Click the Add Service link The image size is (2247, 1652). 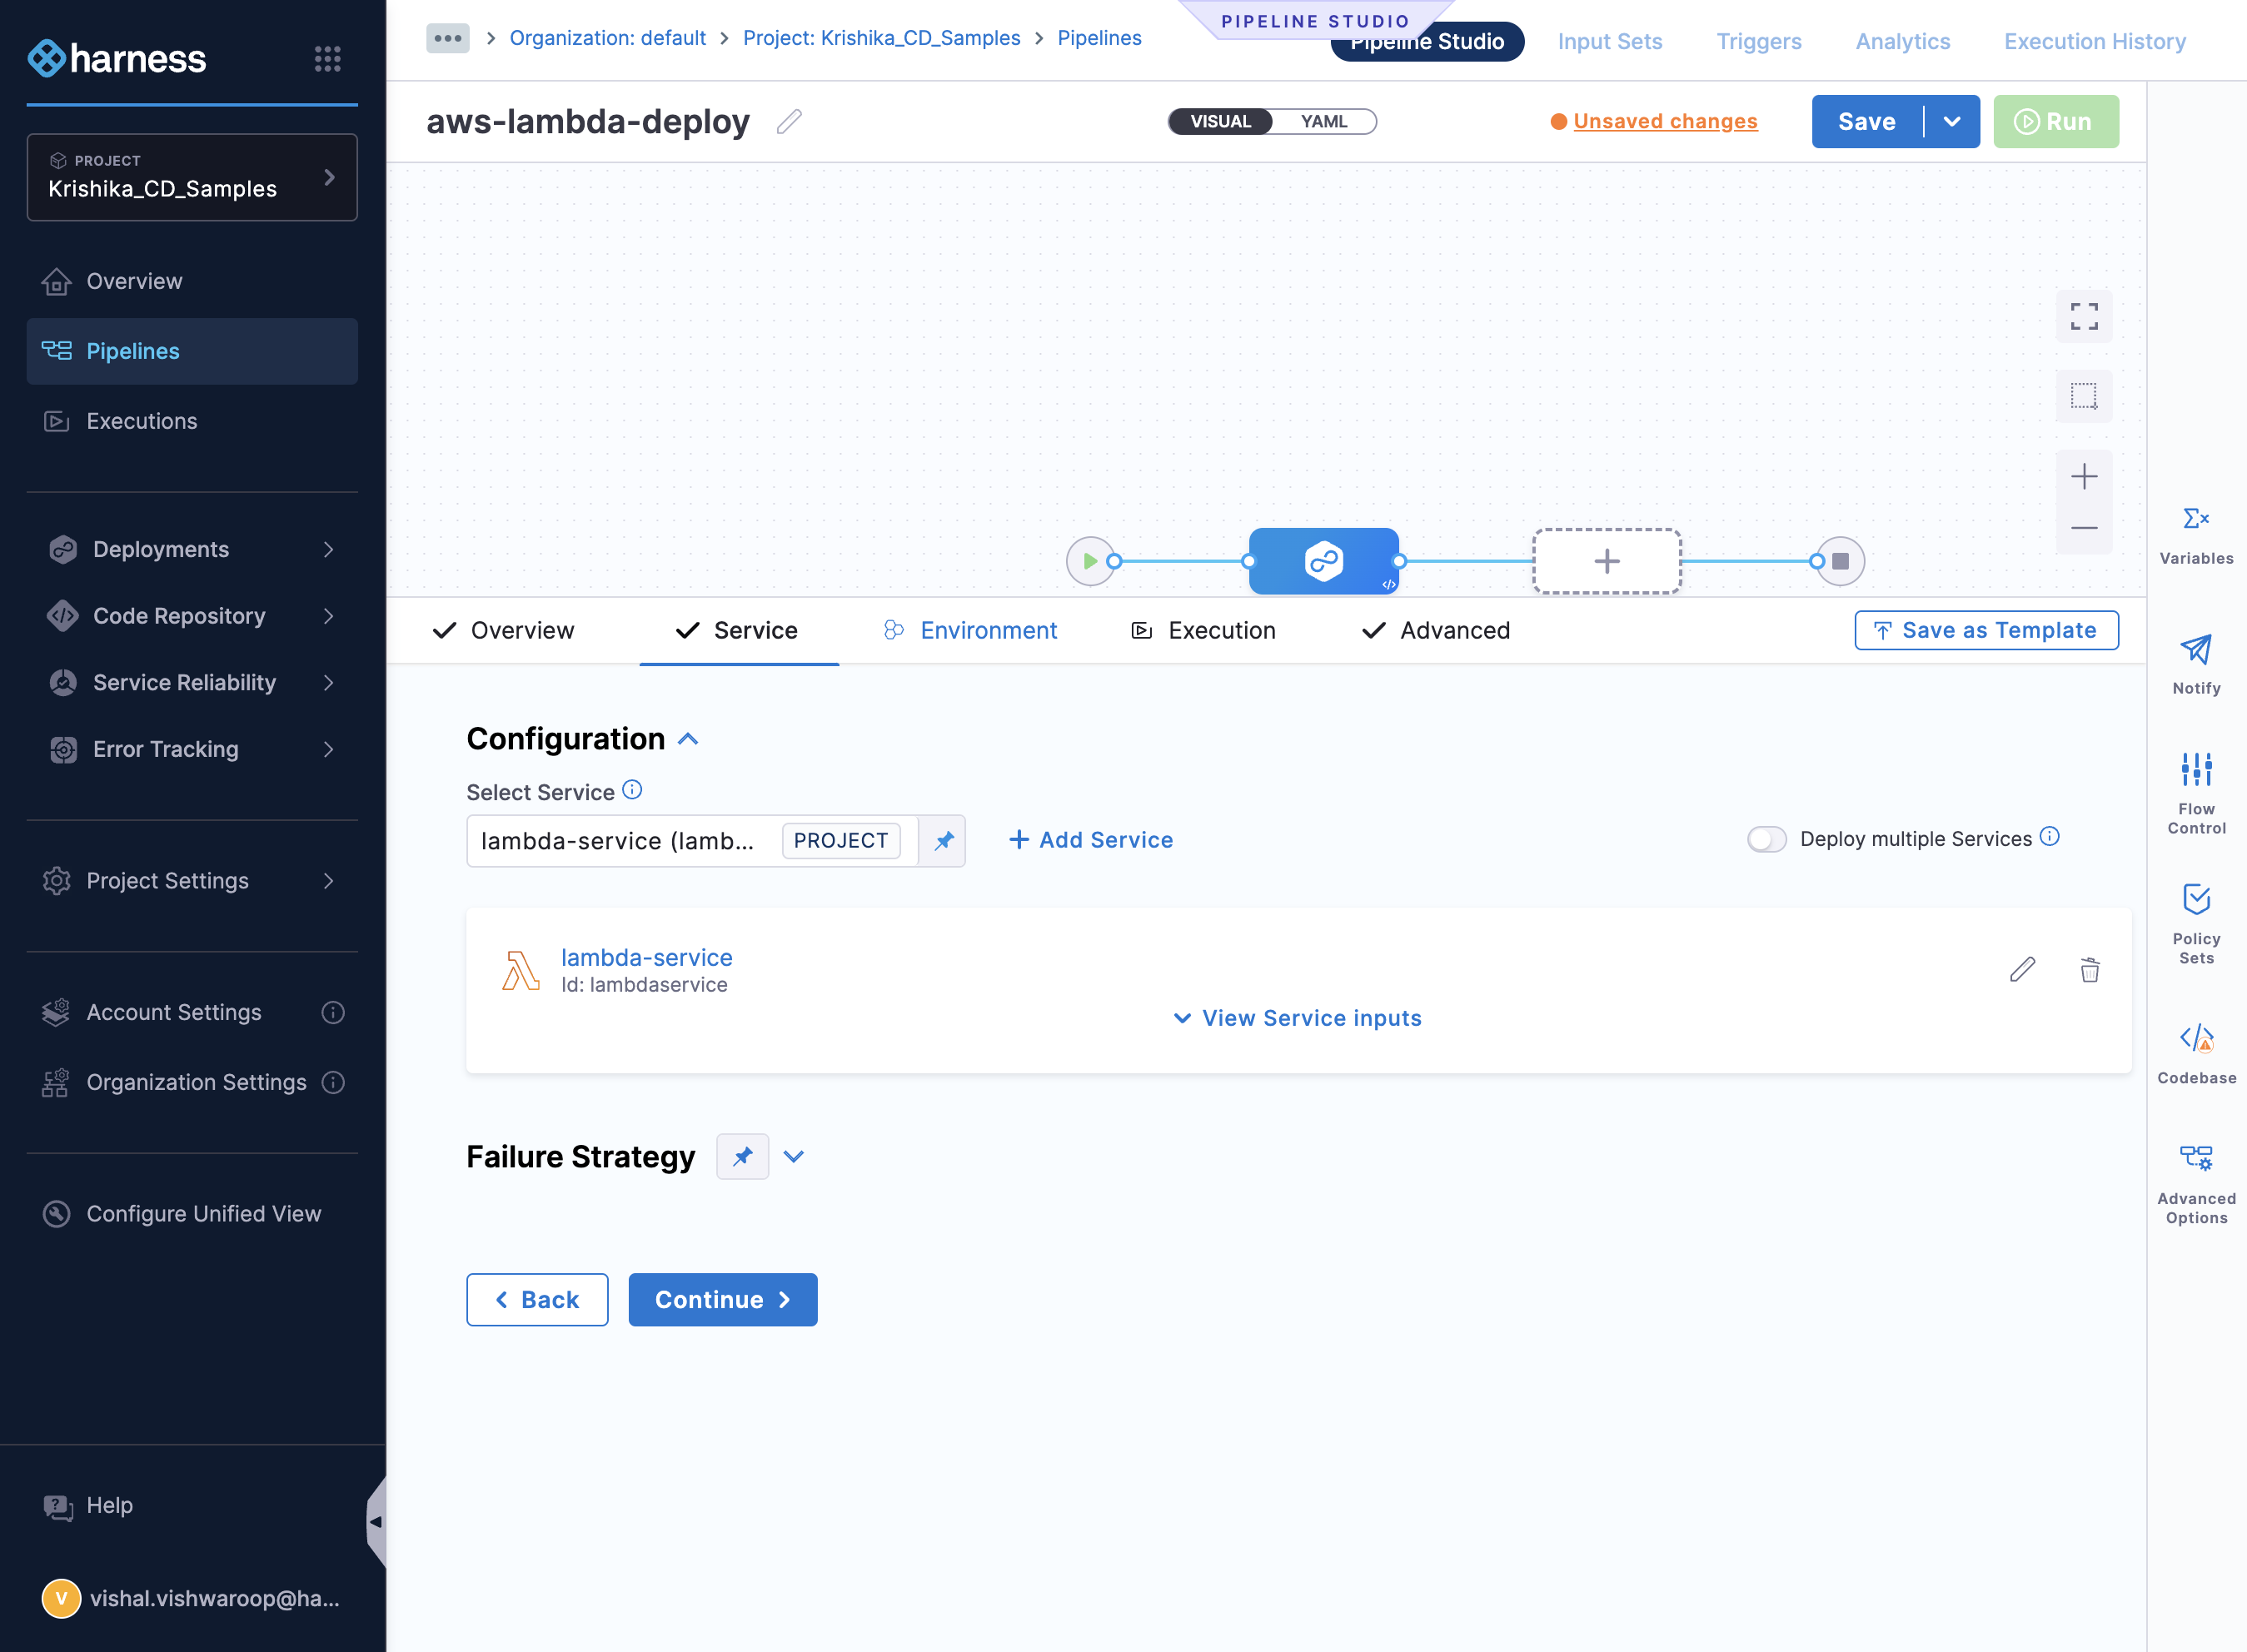[x=1091, y=841]
